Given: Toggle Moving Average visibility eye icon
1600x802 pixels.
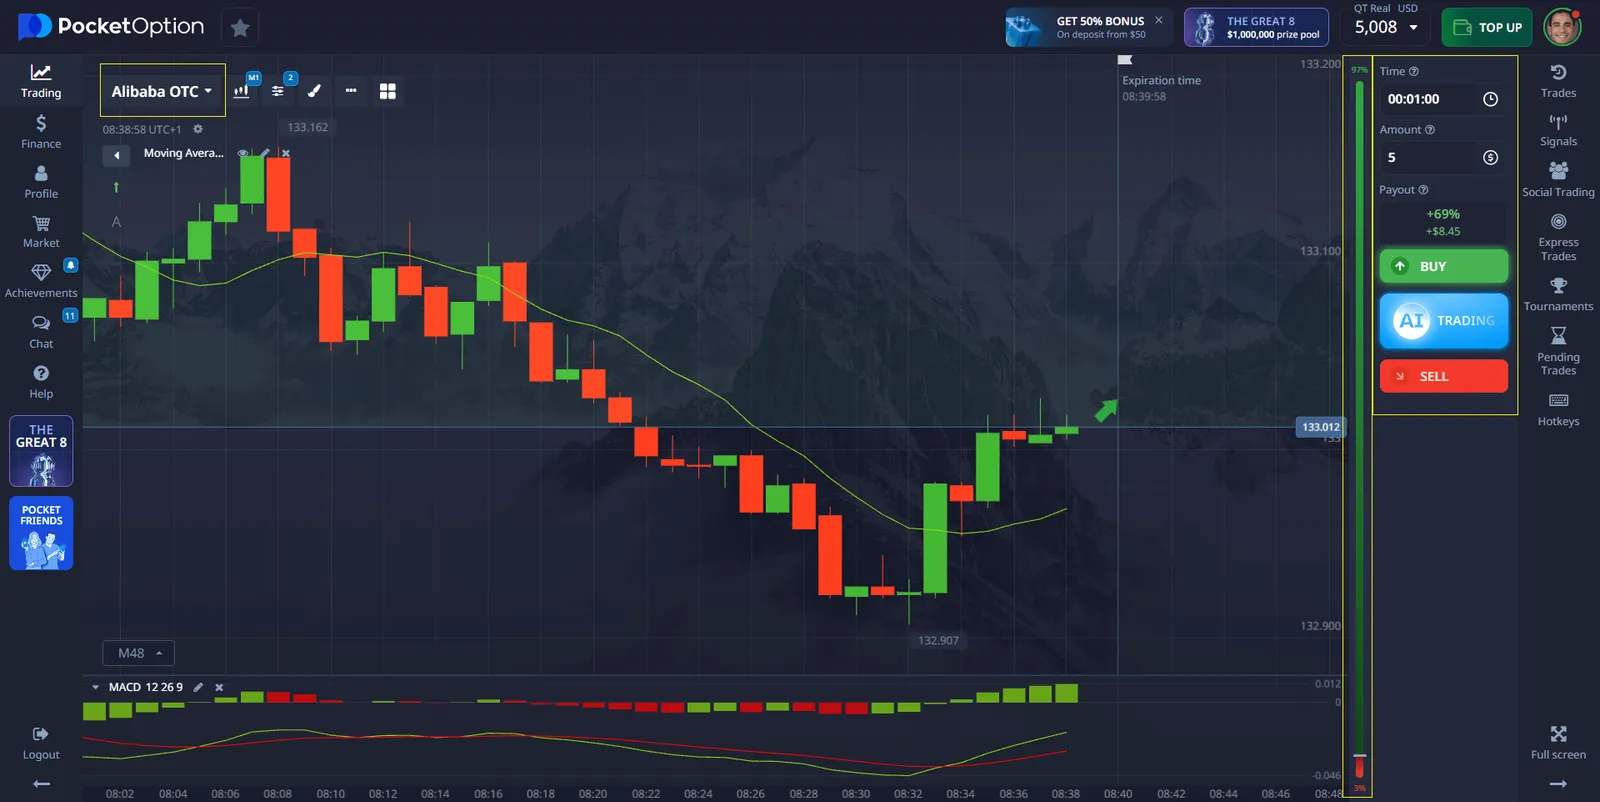Looking at the screenshot, I should pyautogui.click(x=243, y=154).
